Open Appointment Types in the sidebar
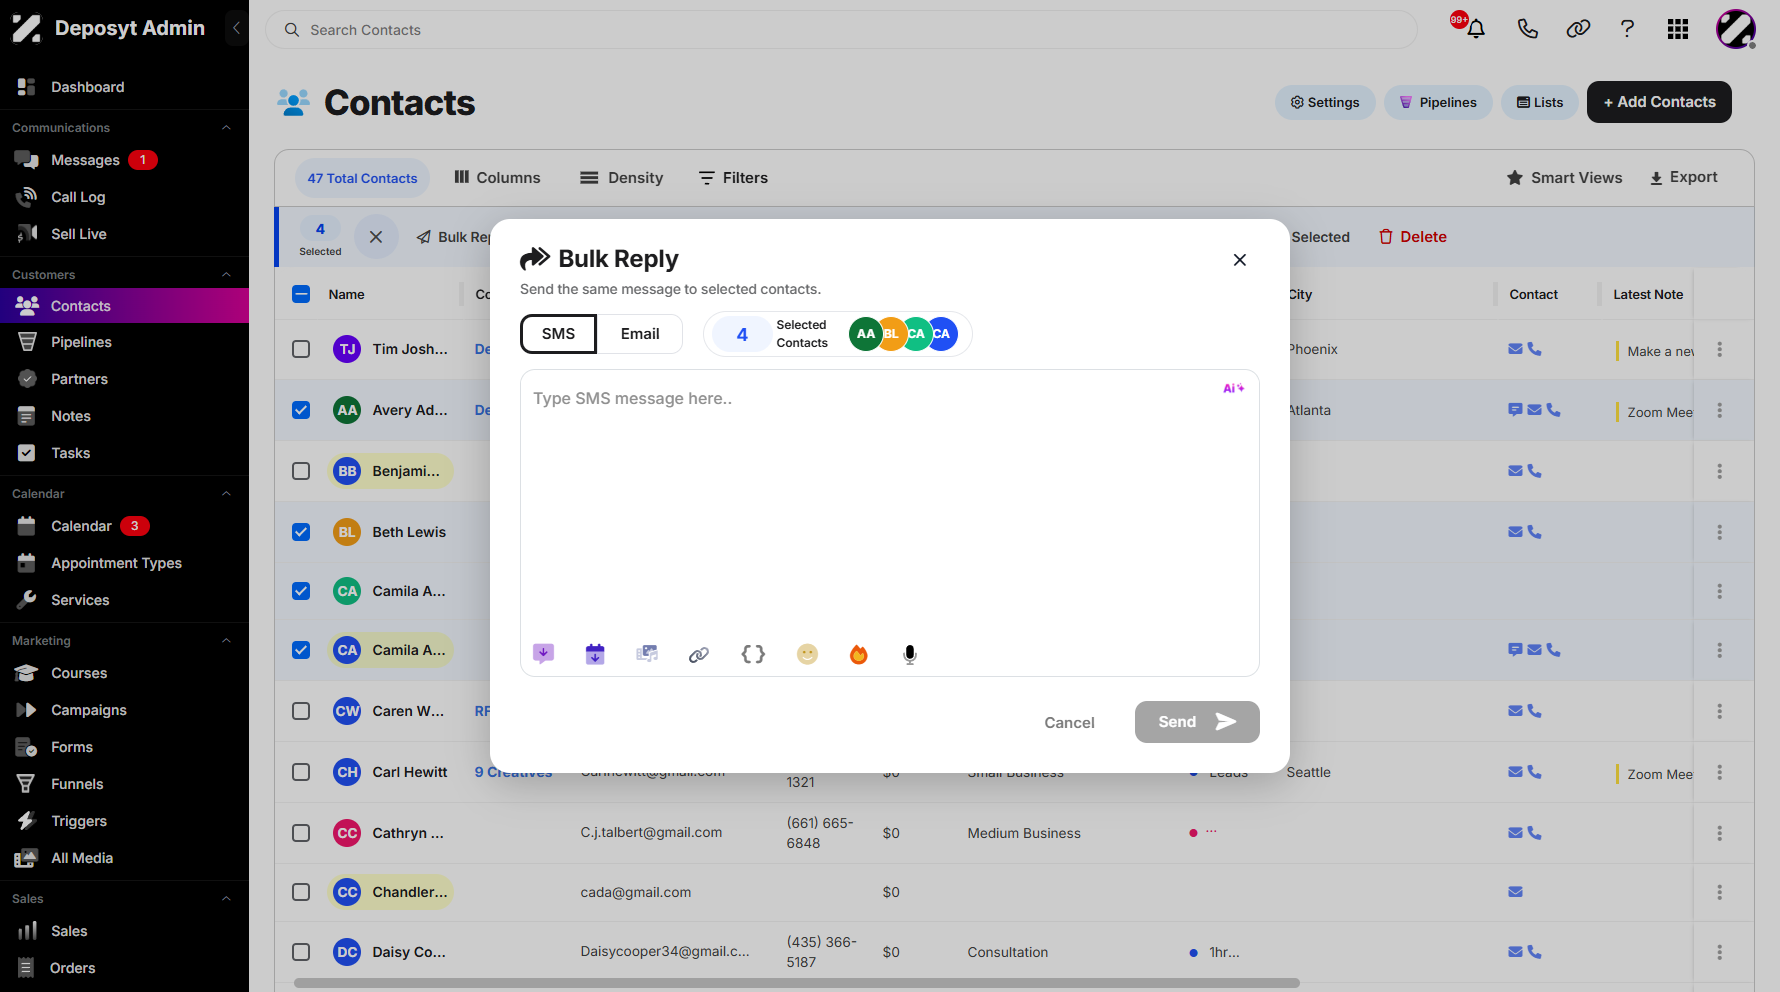1780x992 pixels. pyautogui.click(x=116, y=563)
